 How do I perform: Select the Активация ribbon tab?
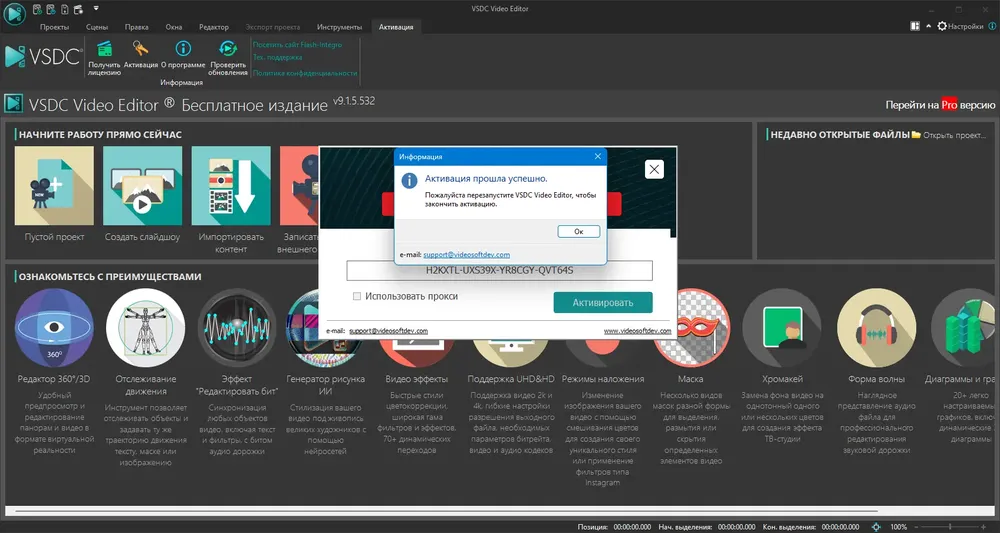click(395, 27)
